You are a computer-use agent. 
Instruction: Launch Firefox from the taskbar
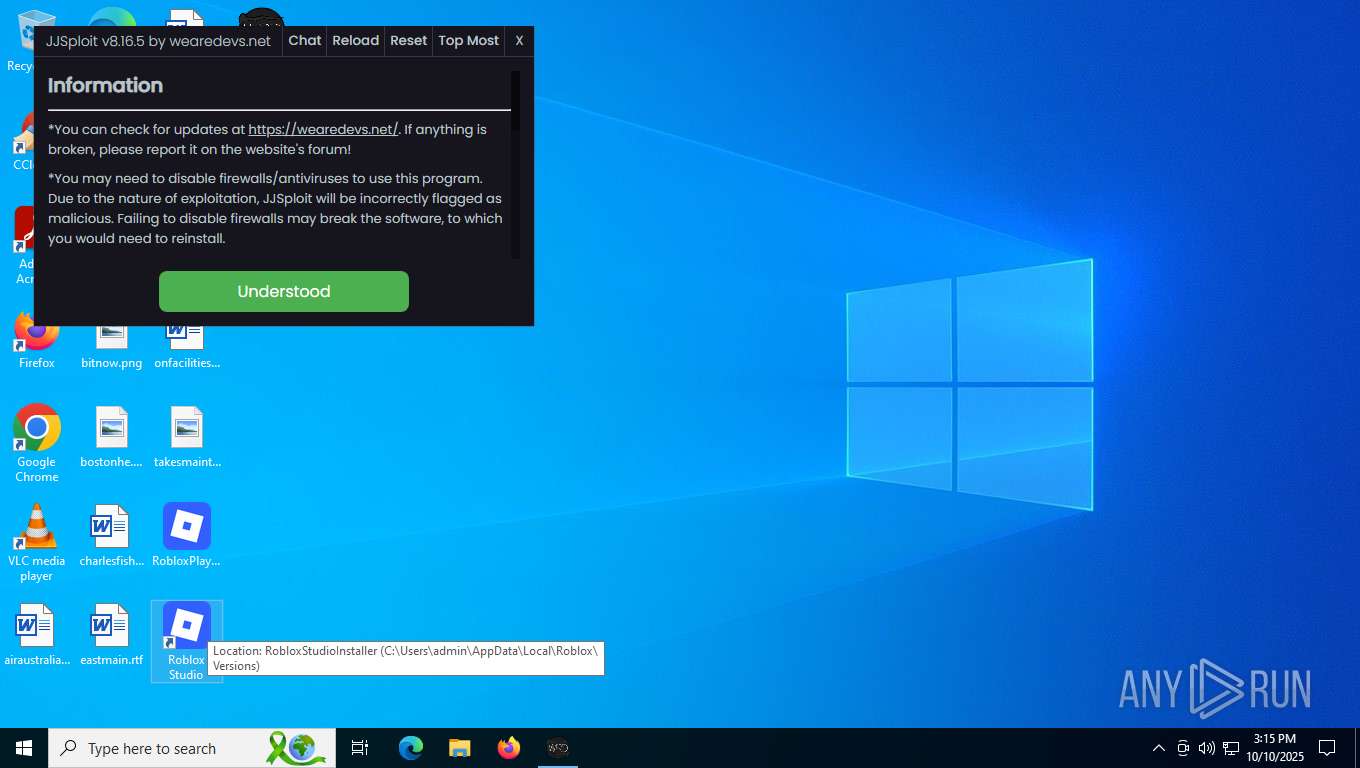tap(509, 748)
